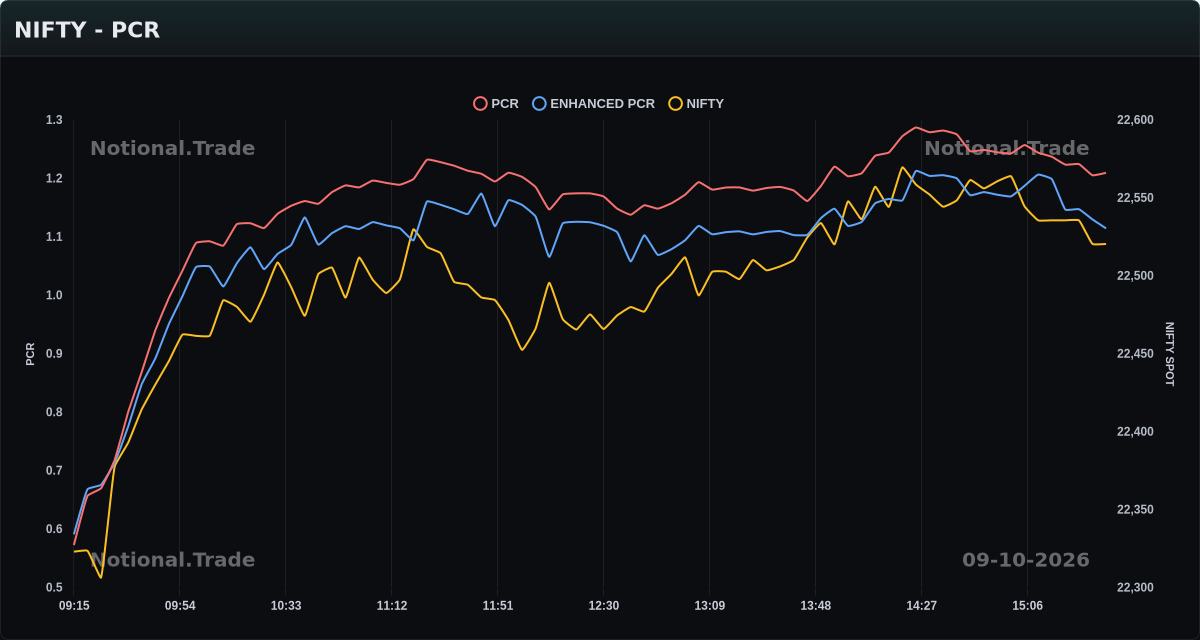The width and height of the screenshot is (1200, 640).
Task: Select the 14:27 time axis label
Action: (922, 606)
